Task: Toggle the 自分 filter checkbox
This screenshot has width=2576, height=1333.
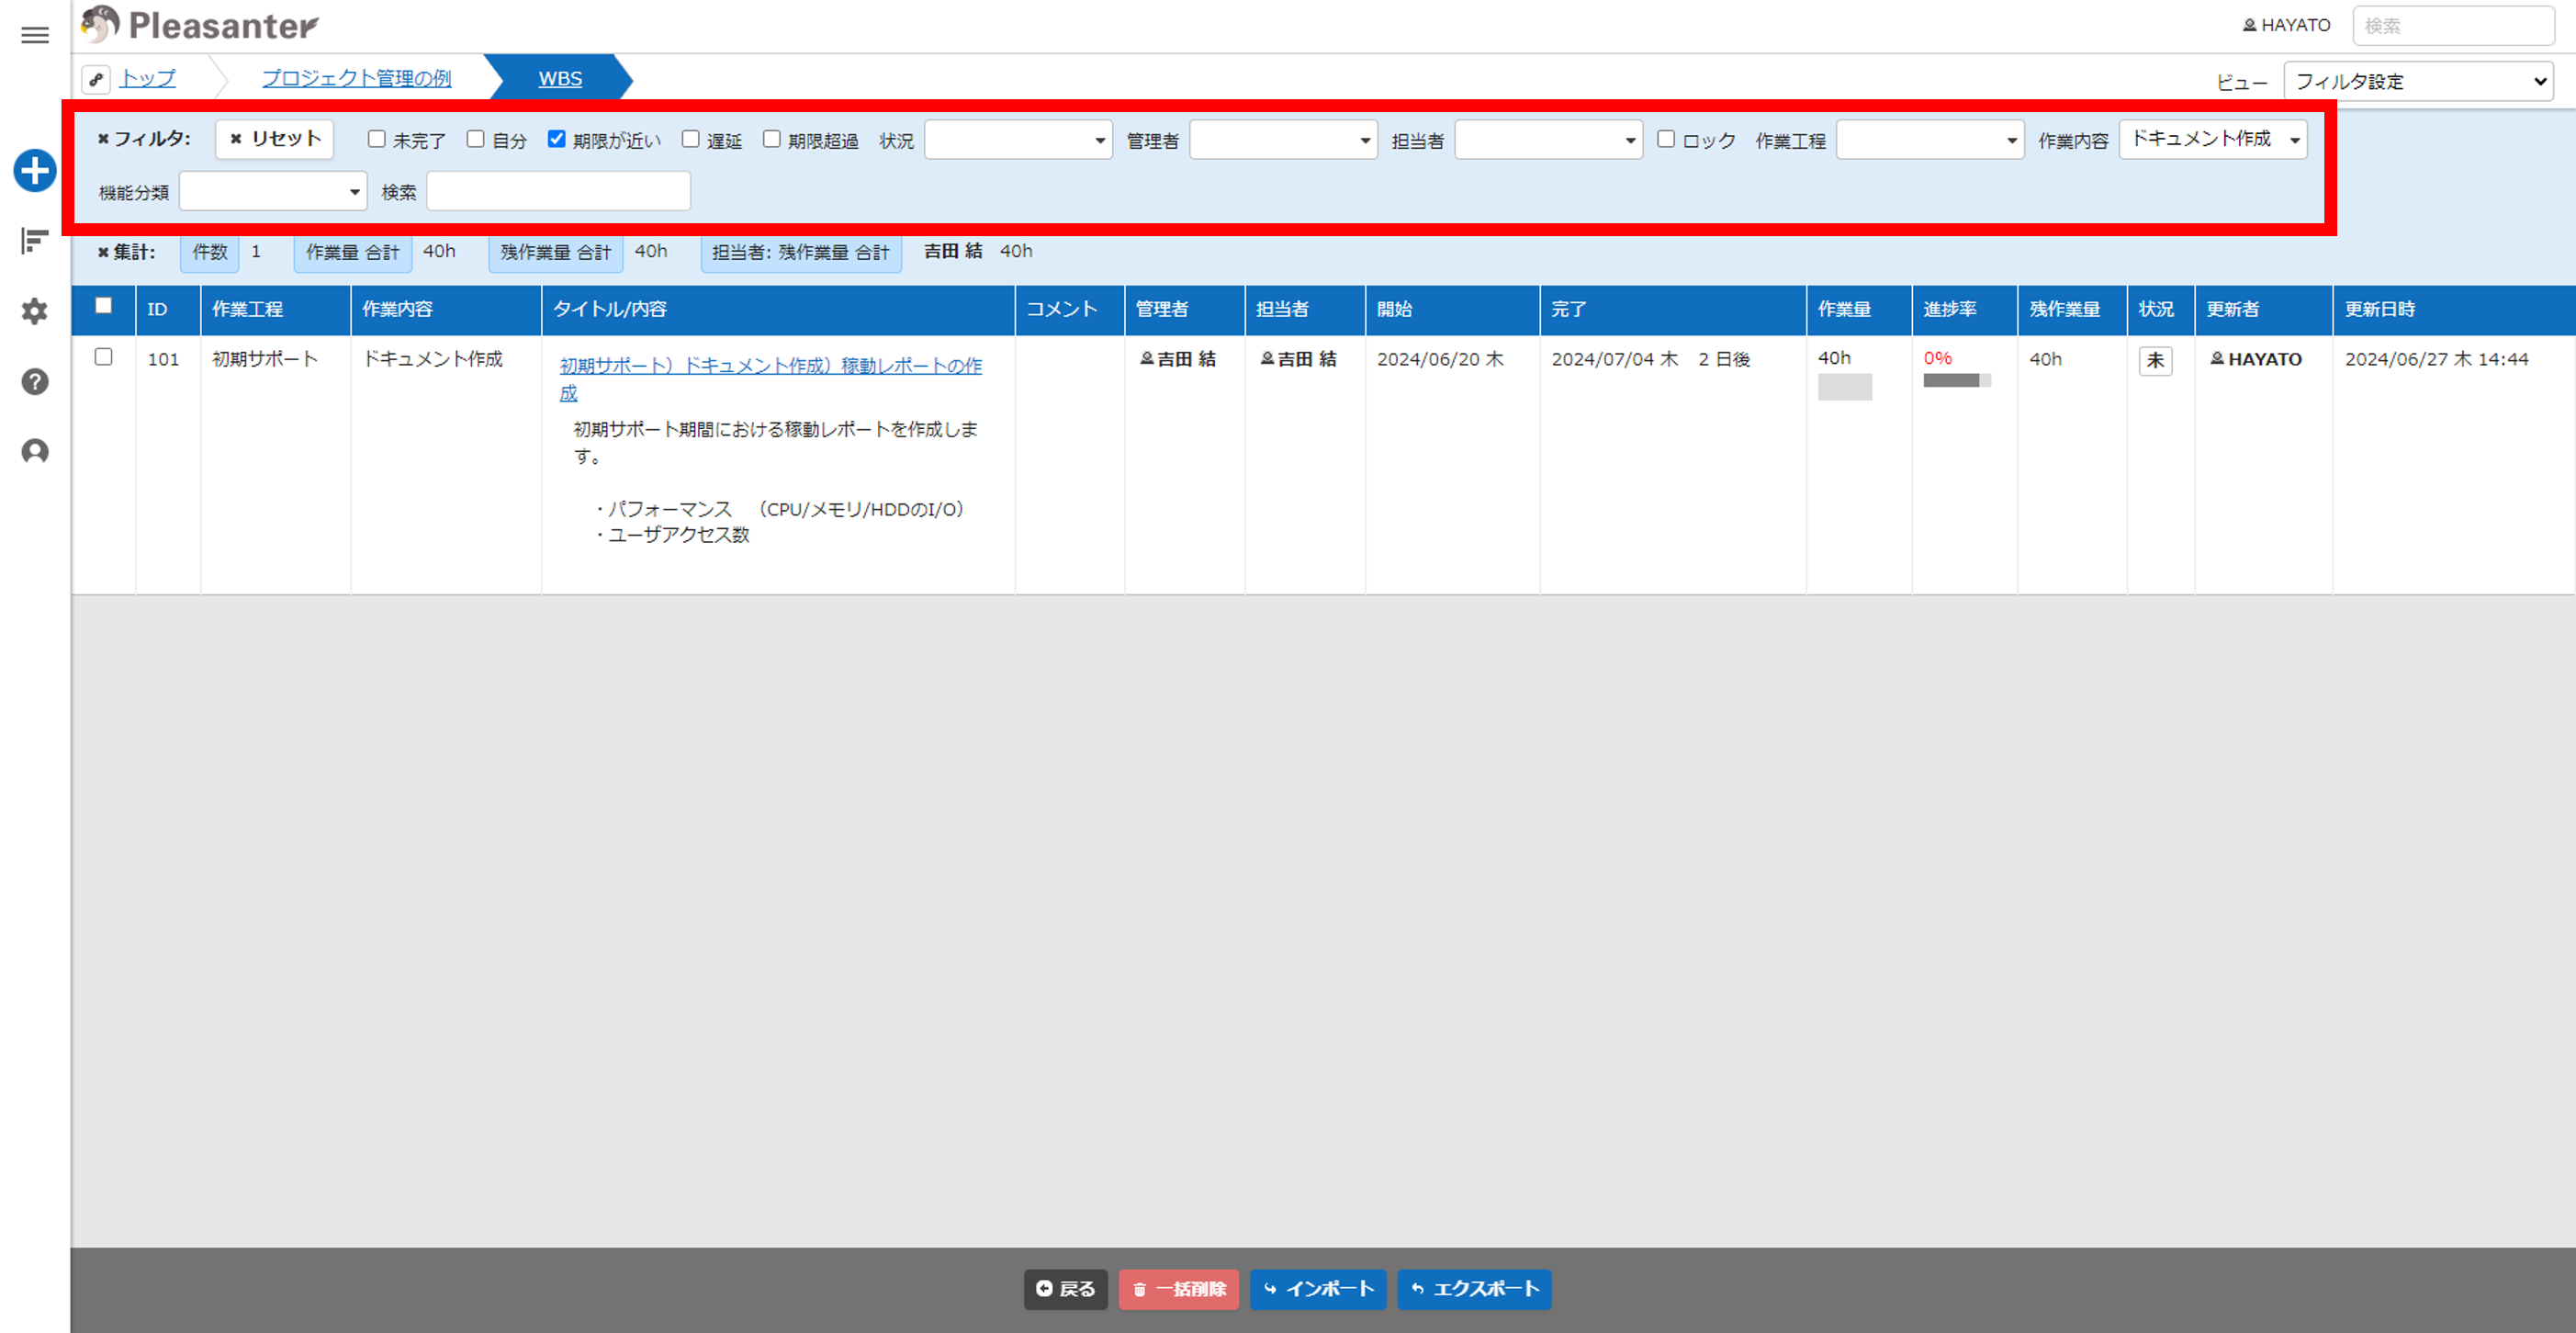Action: click(476, 139)
